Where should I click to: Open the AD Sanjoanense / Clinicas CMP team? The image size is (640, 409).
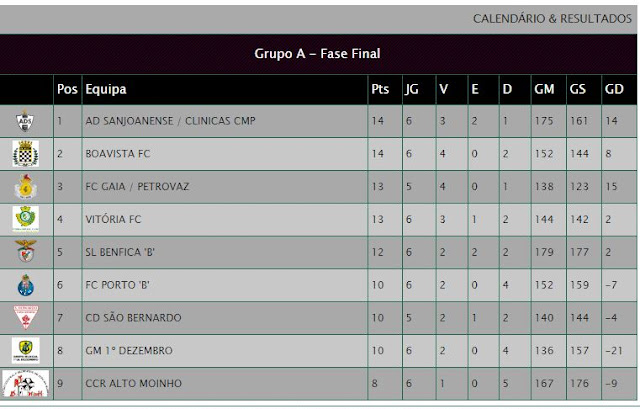[x=170, y=121]
